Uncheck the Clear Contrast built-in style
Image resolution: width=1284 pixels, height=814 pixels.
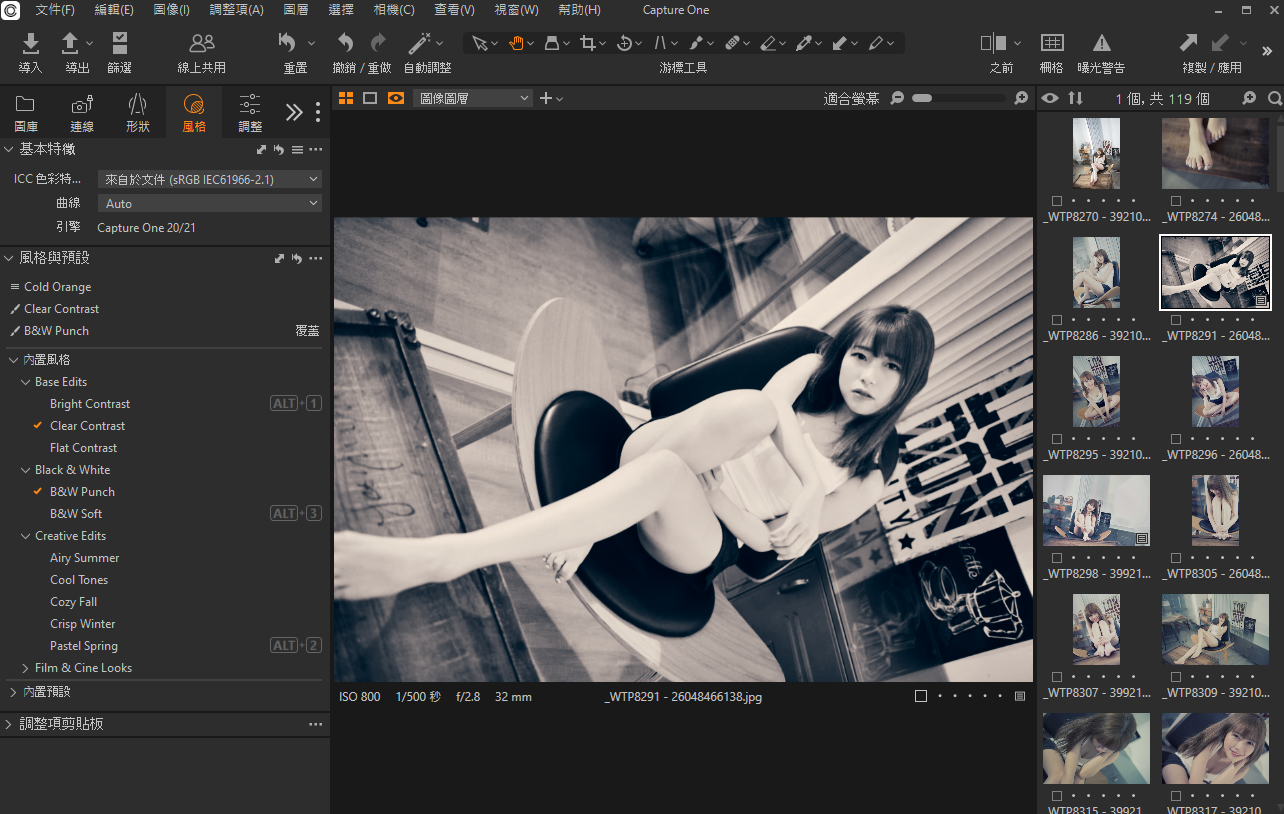(38, 426)
